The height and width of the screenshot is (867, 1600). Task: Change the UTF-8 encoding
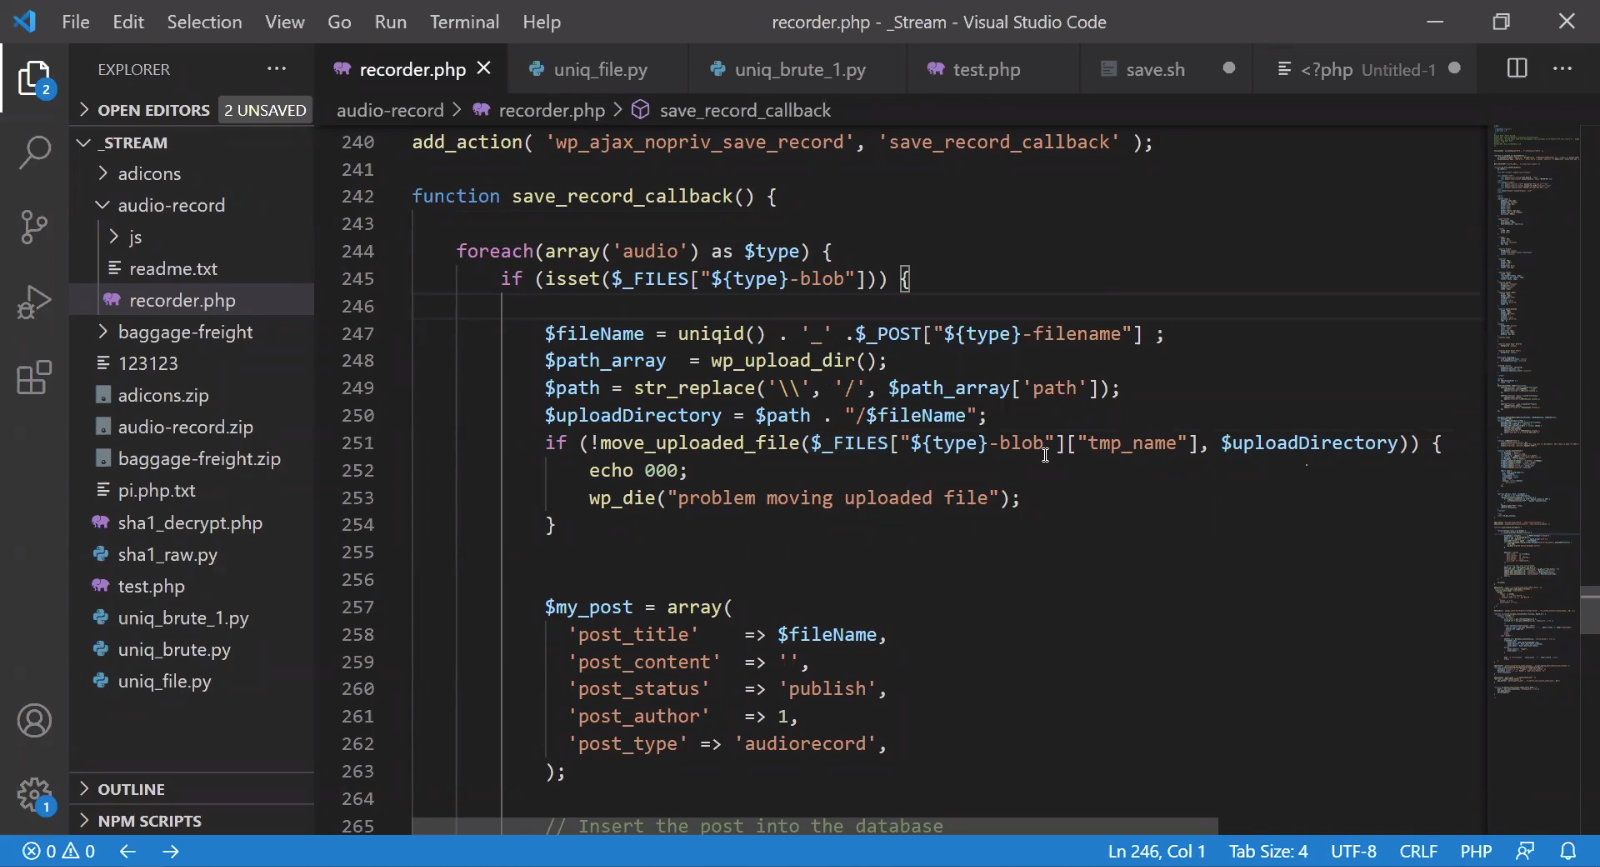pos(1353,851)
